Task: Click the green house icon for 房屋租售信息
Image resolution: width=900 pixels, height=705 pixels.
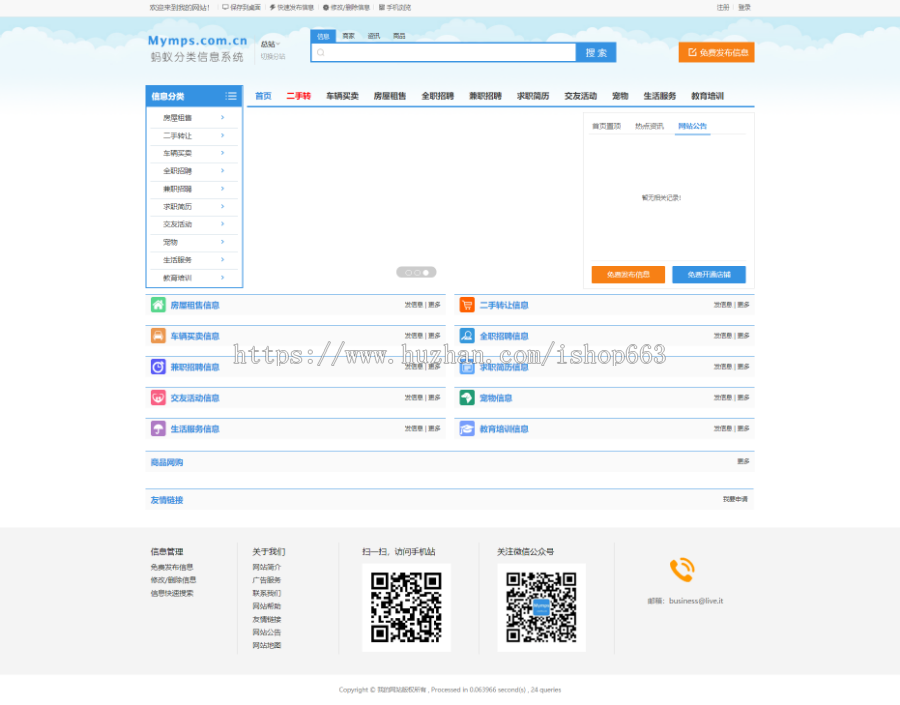Action: (x=158, y=305)
